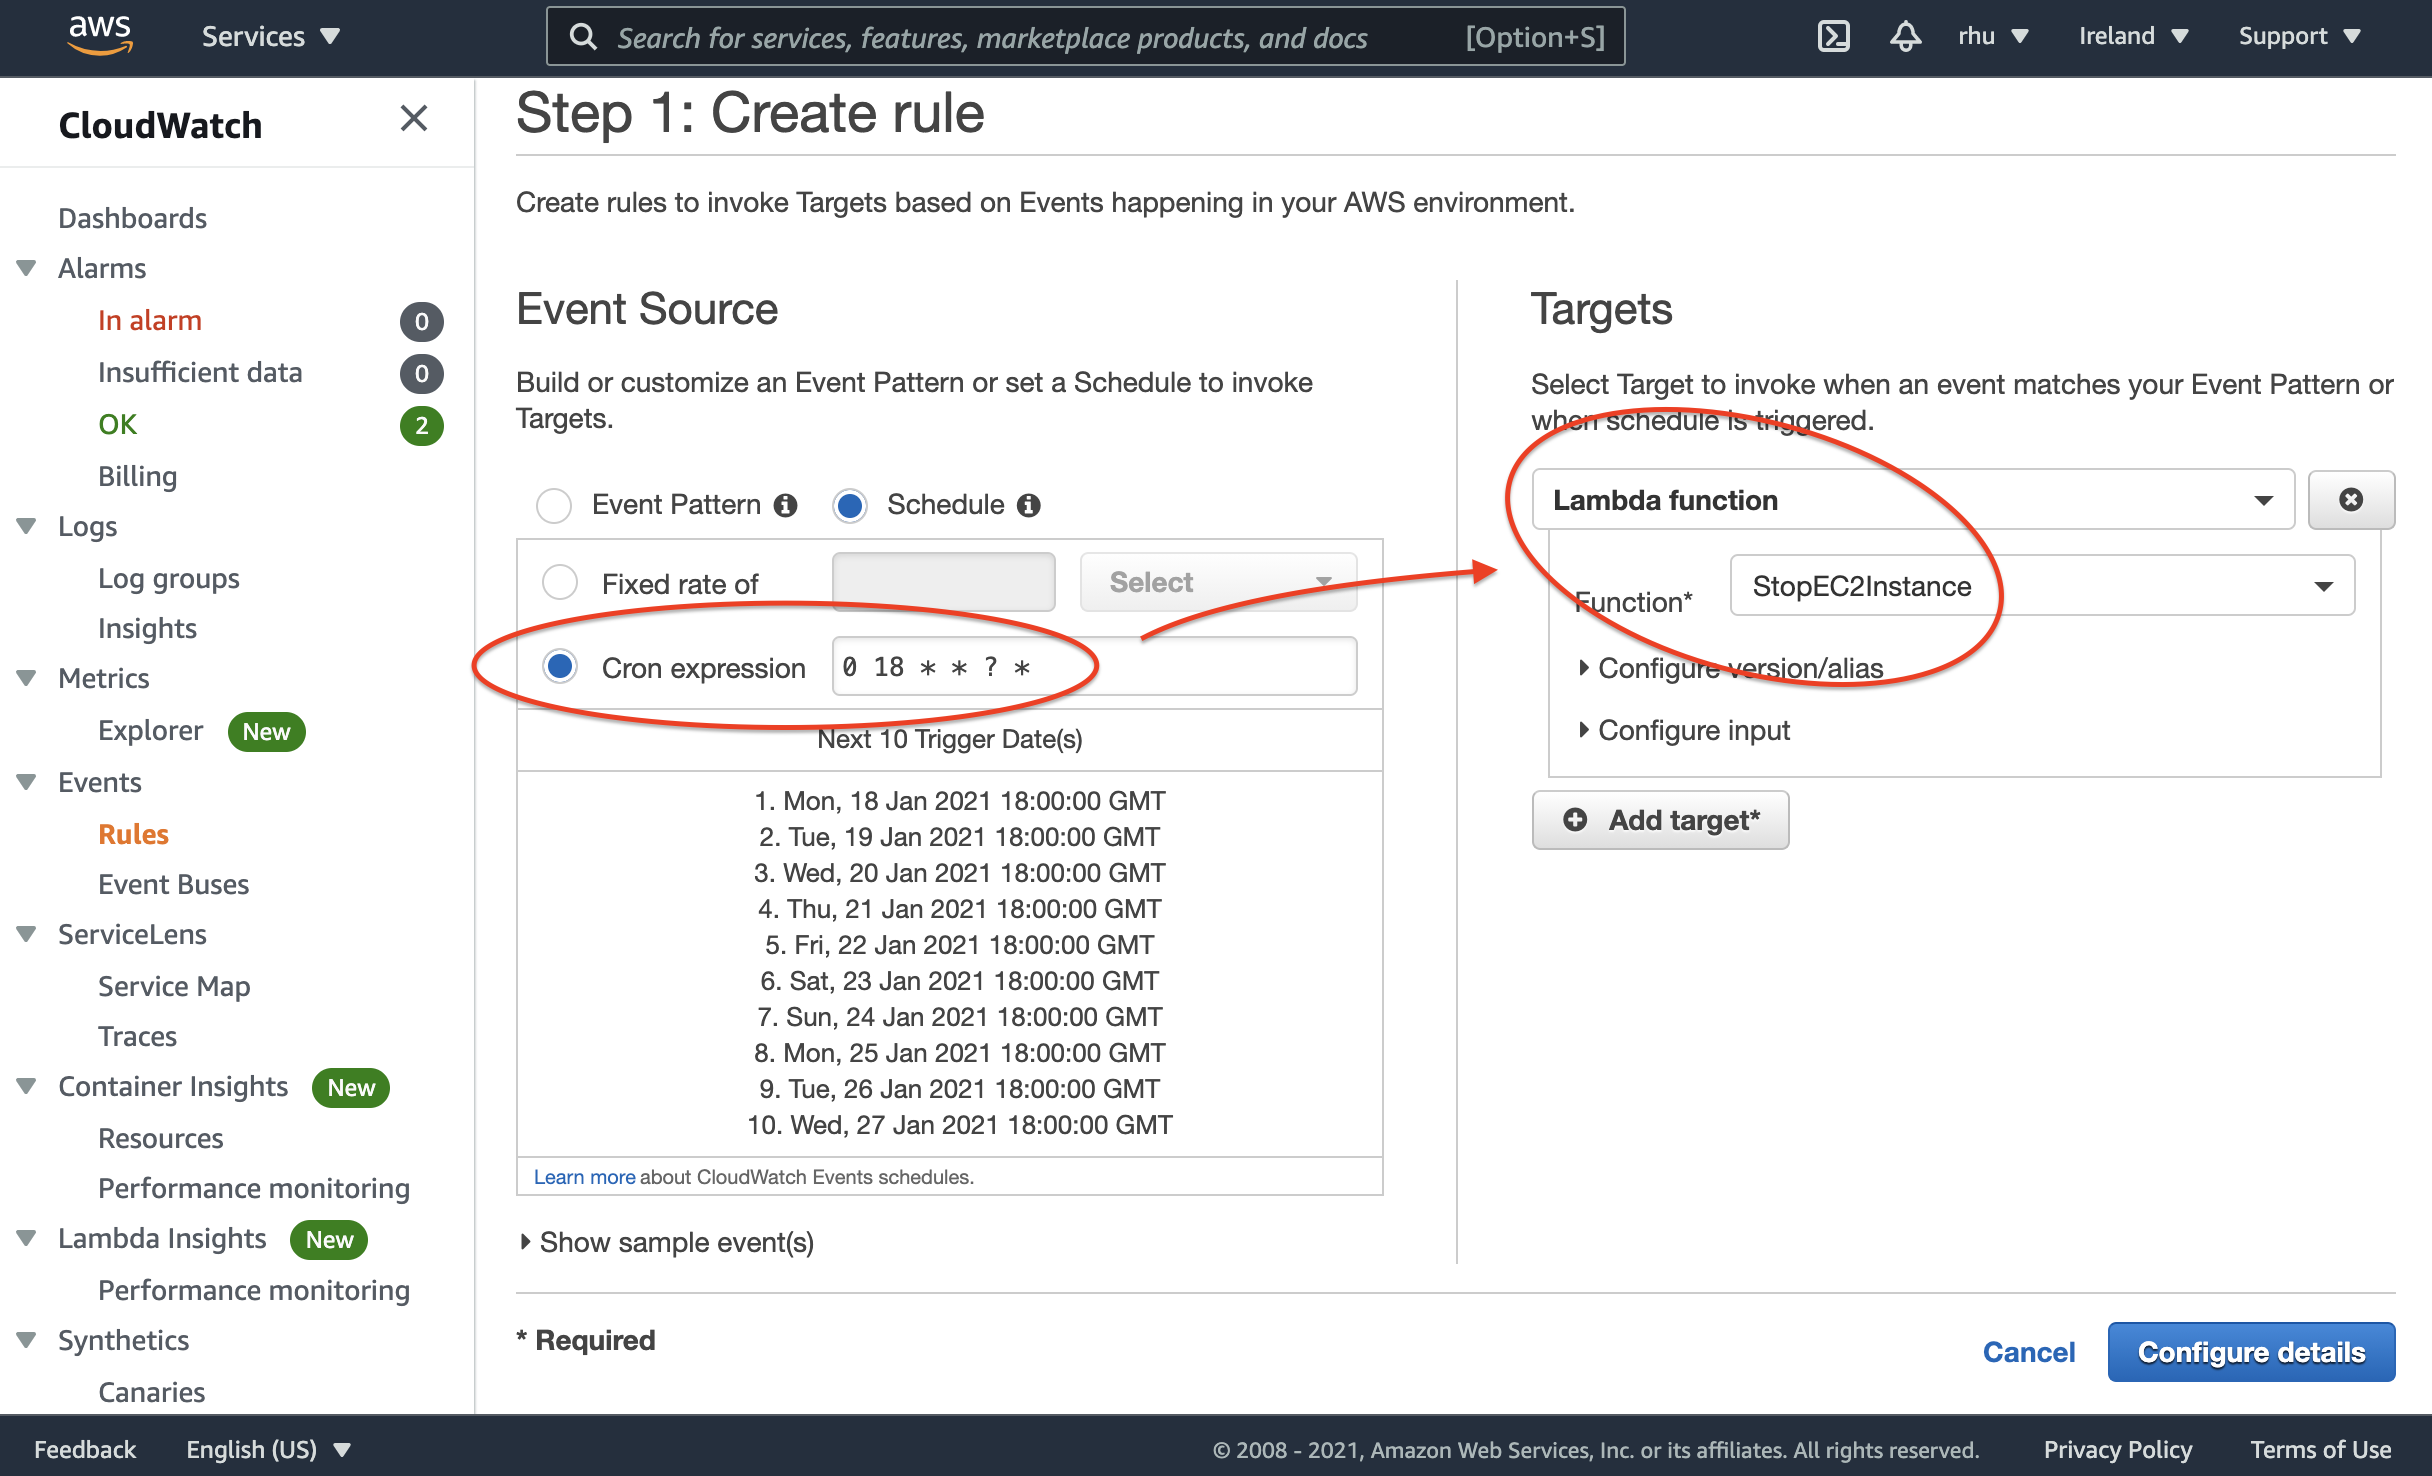Collapse the Synthetics section
The height and width of the screenshot is (1476, 2432).
point(27,1340)
